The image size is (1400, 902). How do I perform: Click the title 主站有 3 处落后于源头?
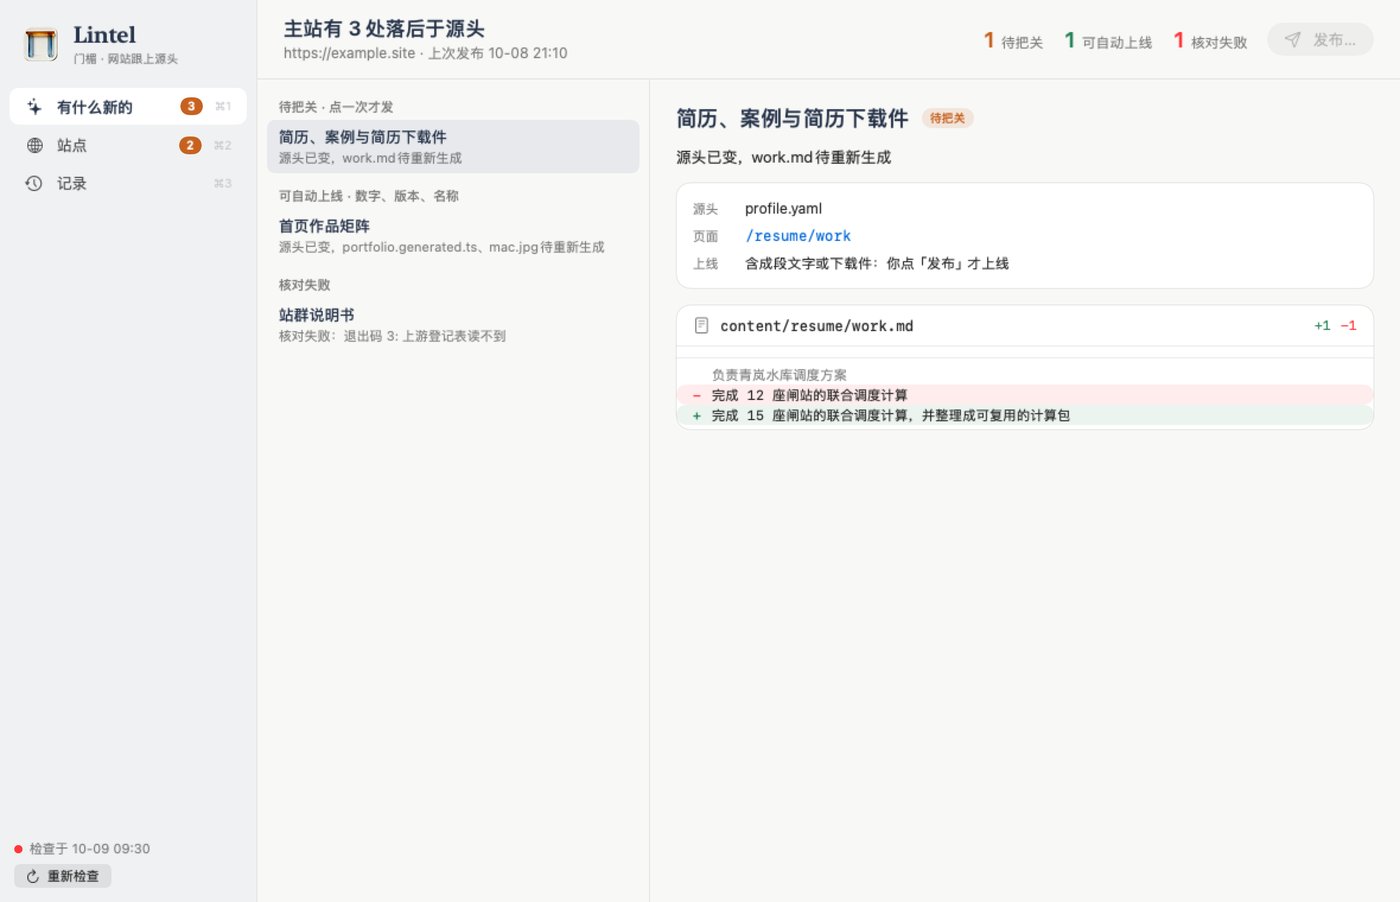pyautogui.click(x=384, y=29)
